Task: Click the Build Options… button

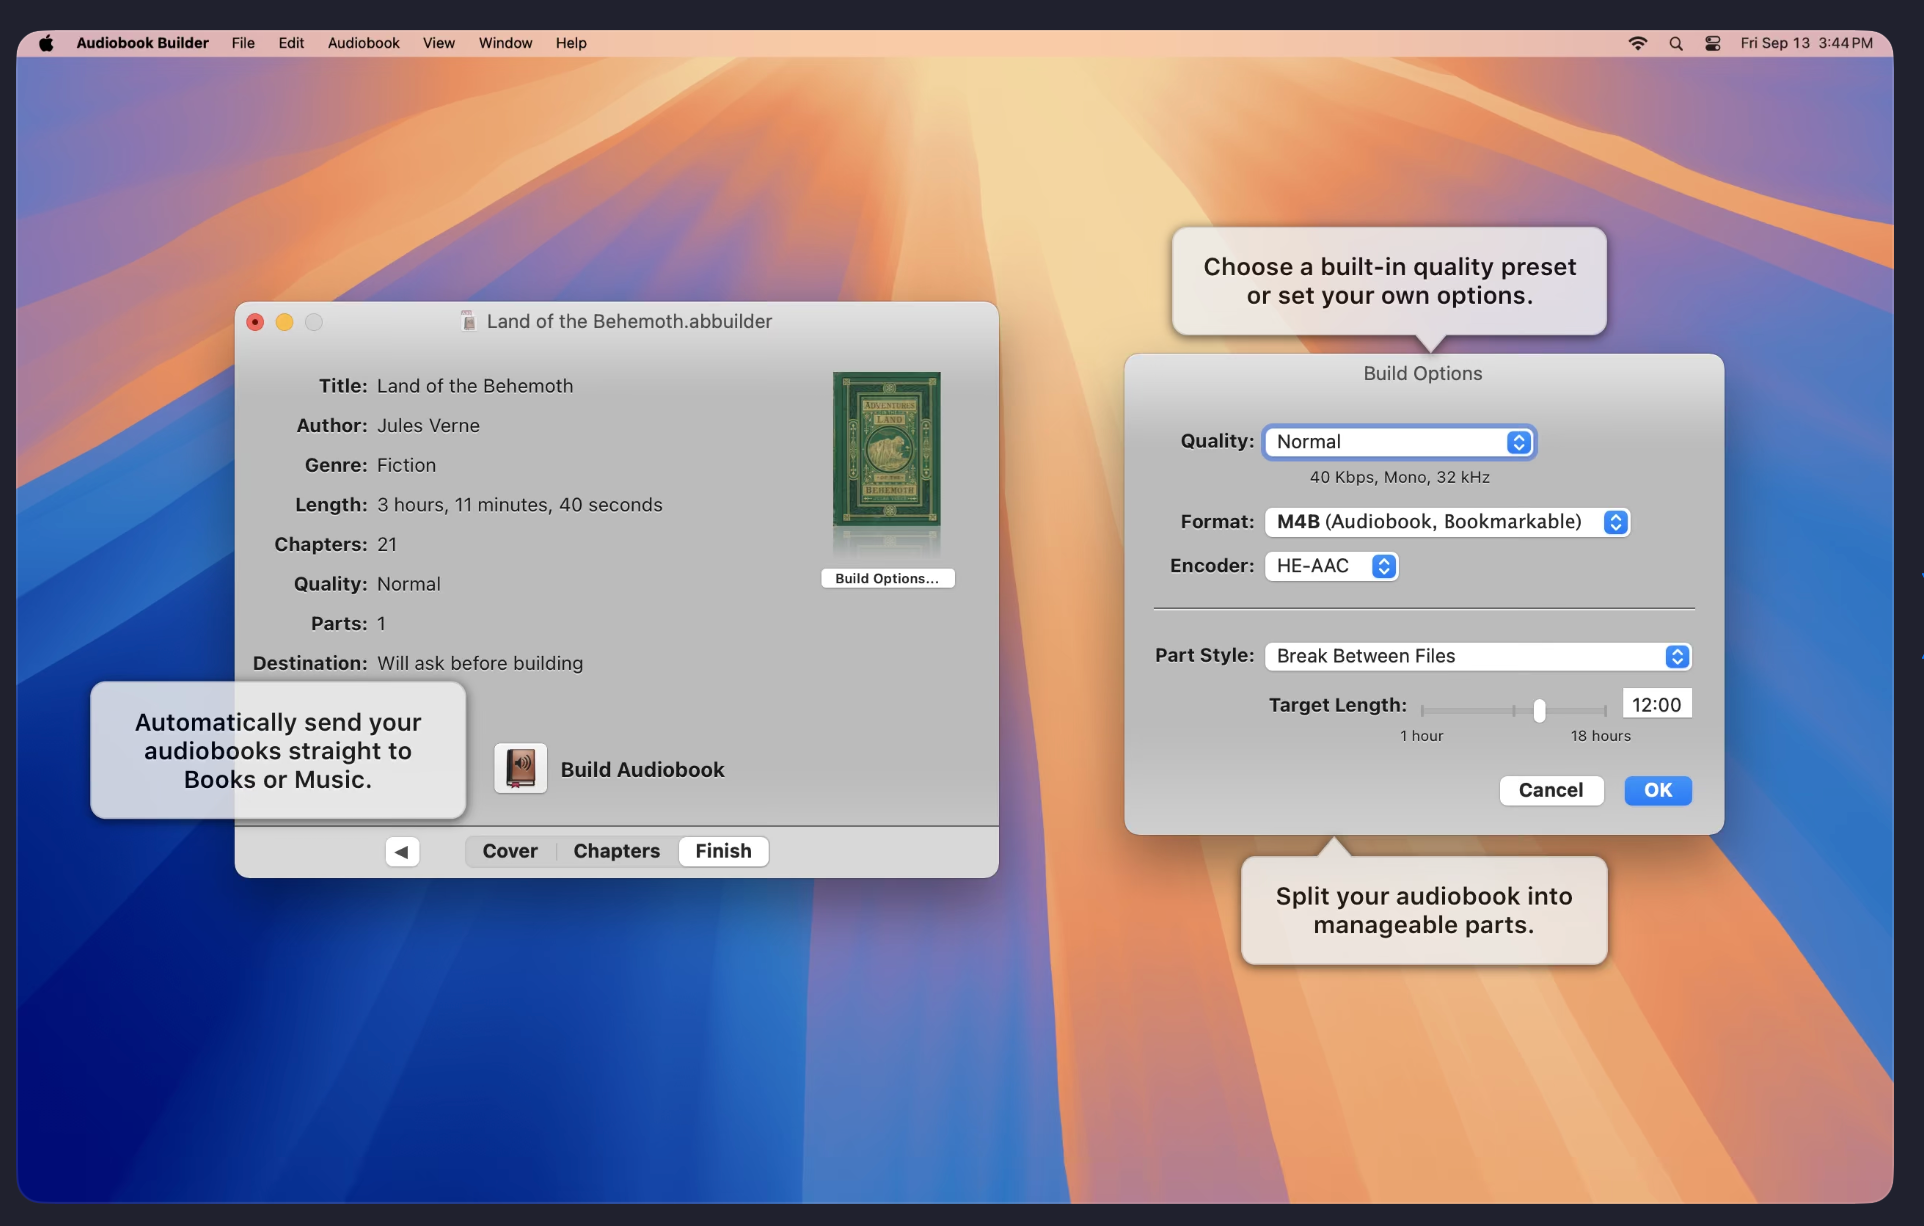Action: coord(887,578)
